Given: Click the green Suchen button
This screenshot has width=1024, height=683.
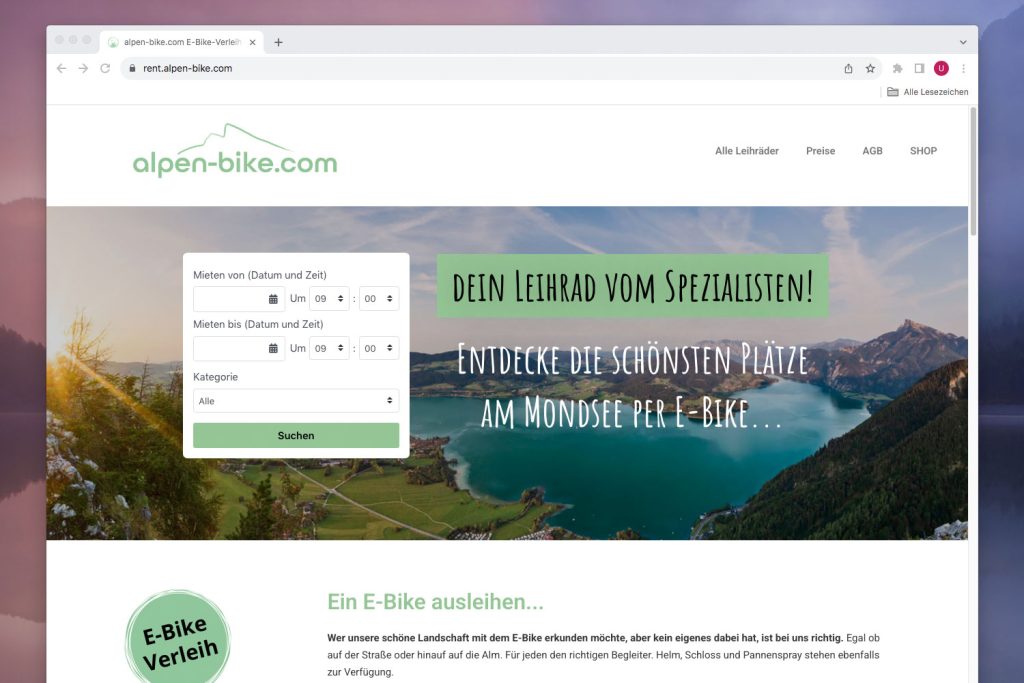Looking at the screenshot, I should (x=296, y=436).
